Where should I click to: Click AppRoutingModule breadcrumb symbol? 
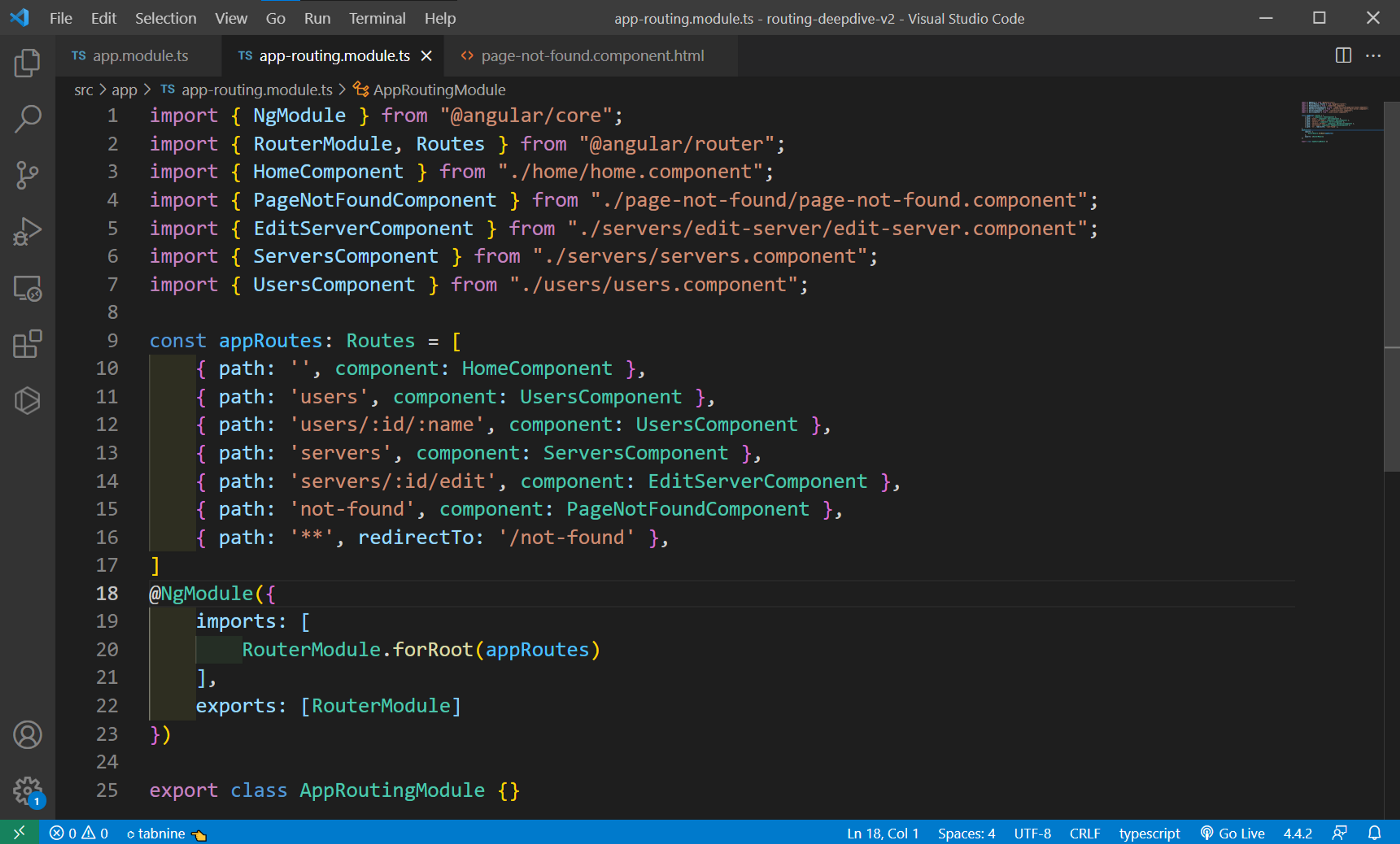coord(430,90)
